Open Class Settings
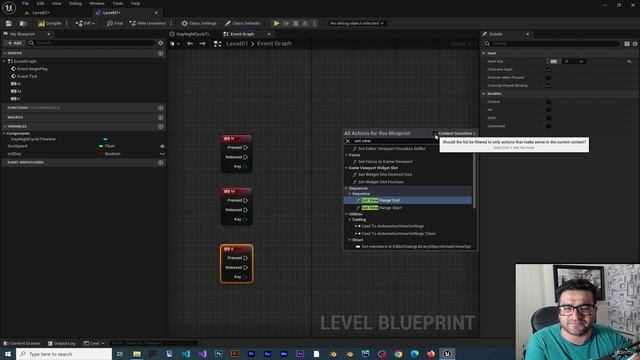This screenshot has height=360, width=640. (x=199, y=23)
